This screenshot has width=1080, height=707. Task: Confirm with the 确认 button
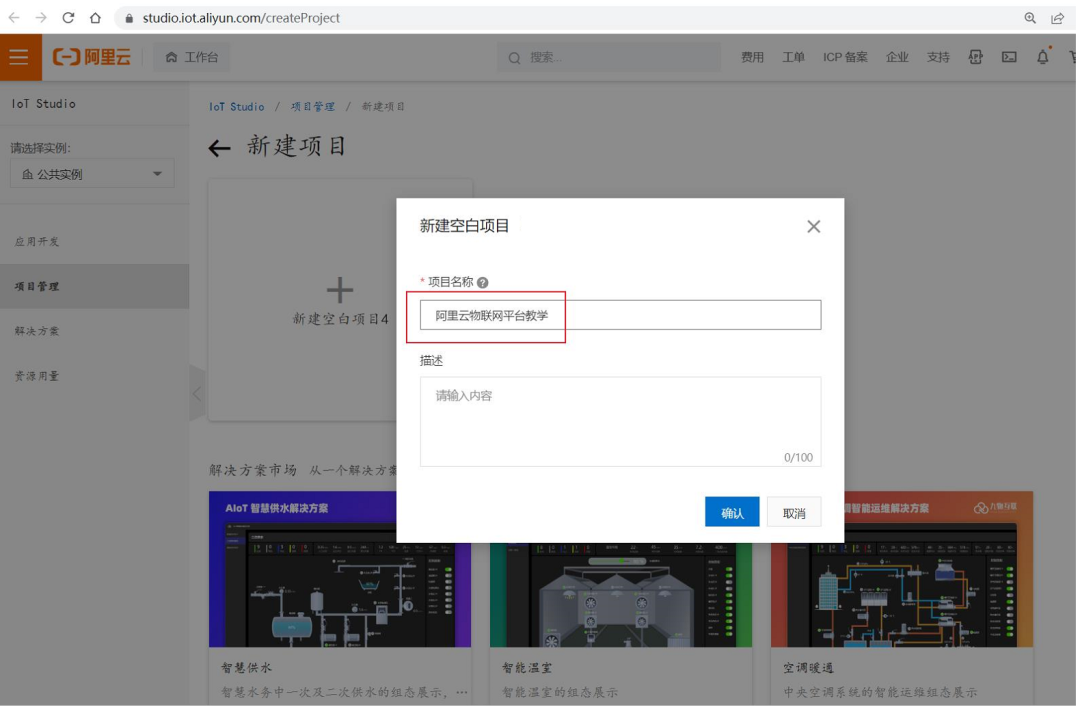coord(732,512)
